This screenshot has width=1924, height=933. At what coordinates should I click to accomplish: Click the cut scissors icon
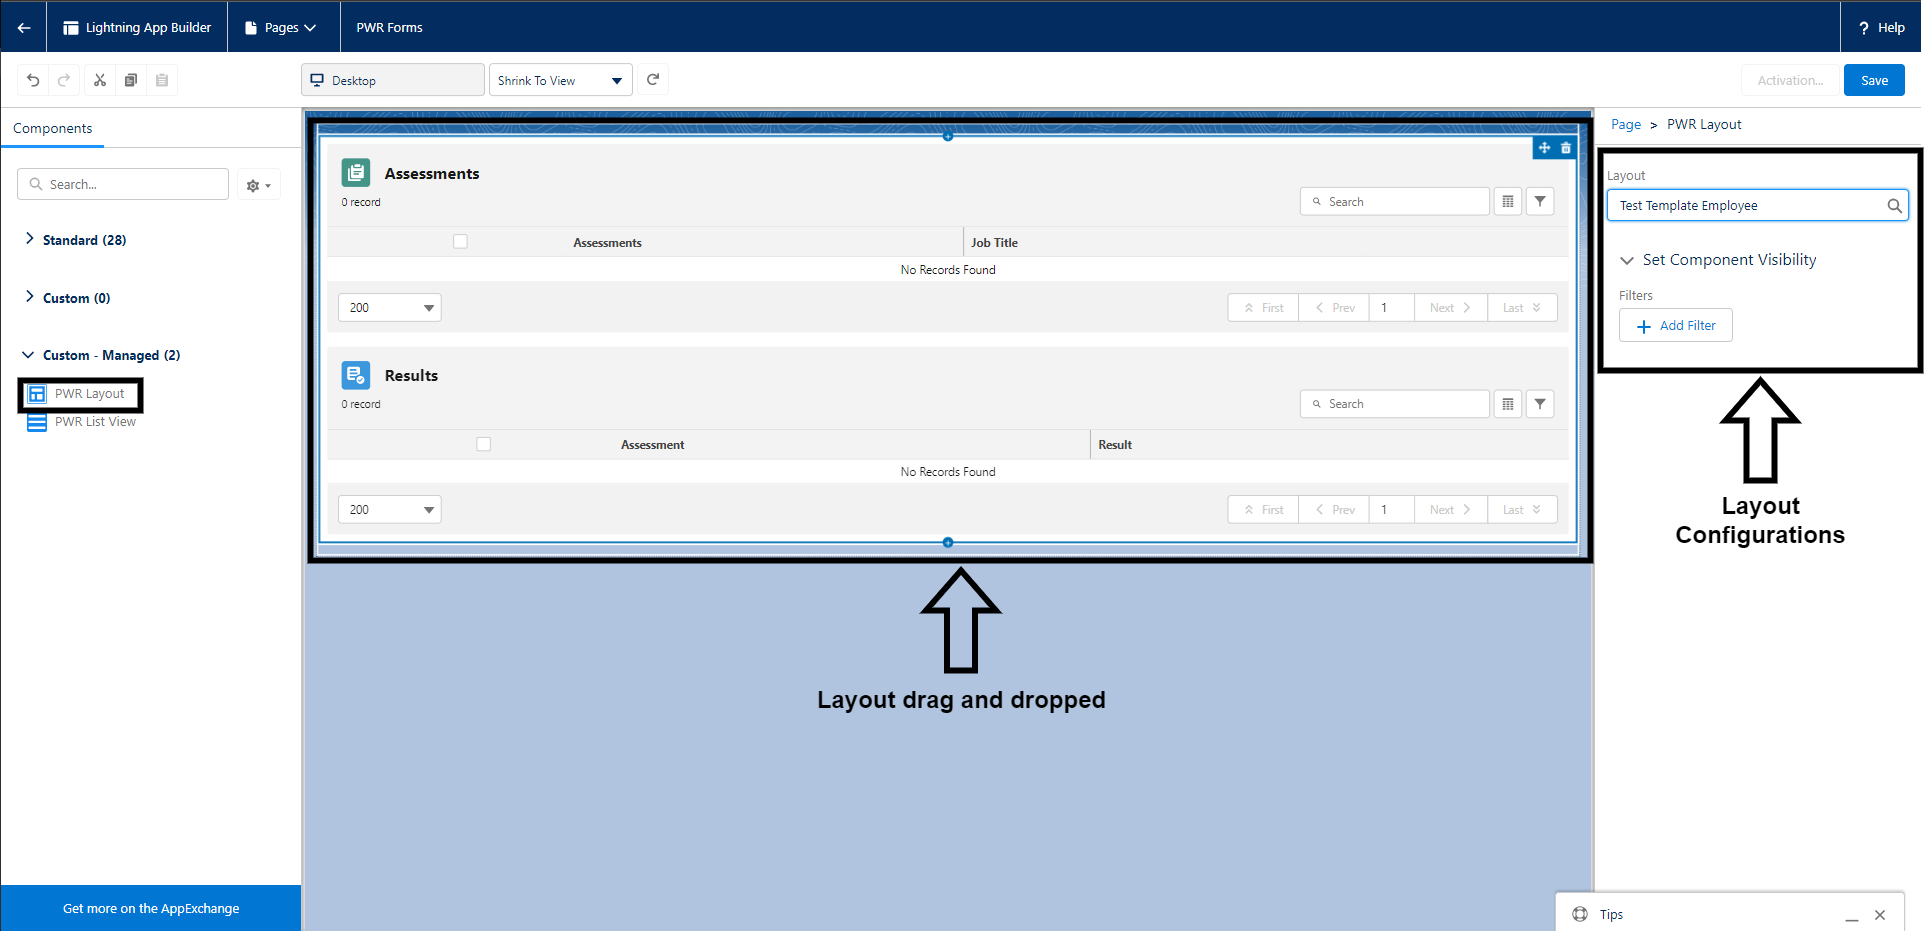[x=100, y=80]
